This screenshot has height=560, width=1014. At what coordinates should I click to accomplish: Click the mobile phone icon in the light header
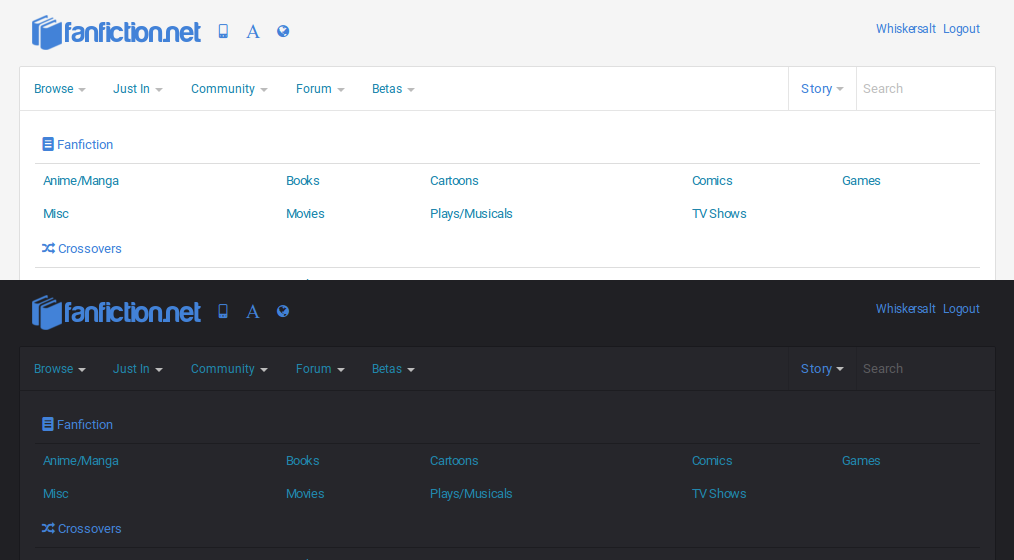click(x=223, y=31)
